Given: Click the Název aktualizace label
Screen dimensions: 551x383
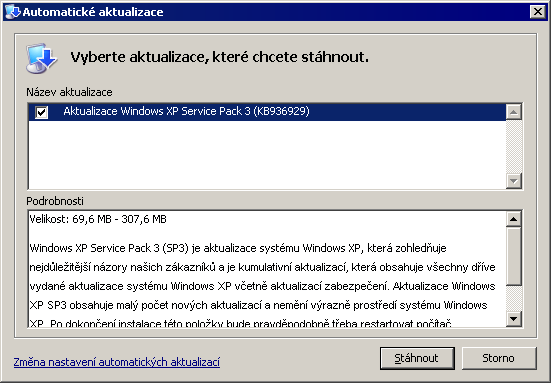Looking at the screenshot, I should point(69,92).
